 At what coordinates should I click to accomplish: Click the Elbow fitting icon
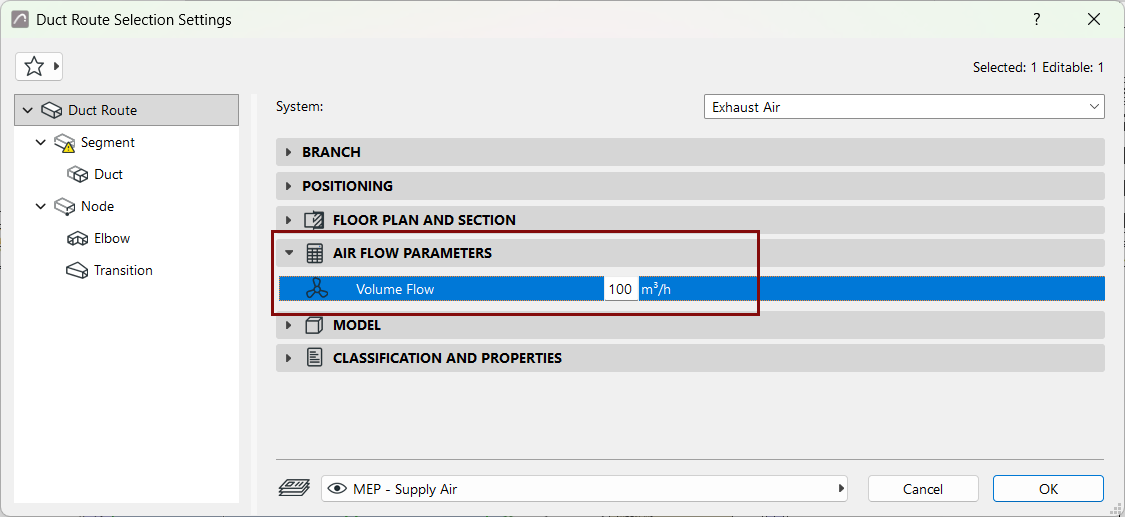tap(77, 238)
